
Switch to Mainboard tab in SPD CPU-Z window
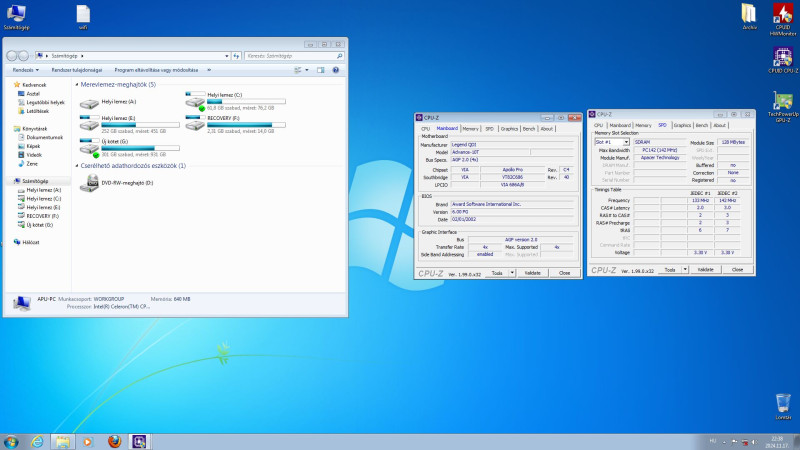[x=620, y=125]
